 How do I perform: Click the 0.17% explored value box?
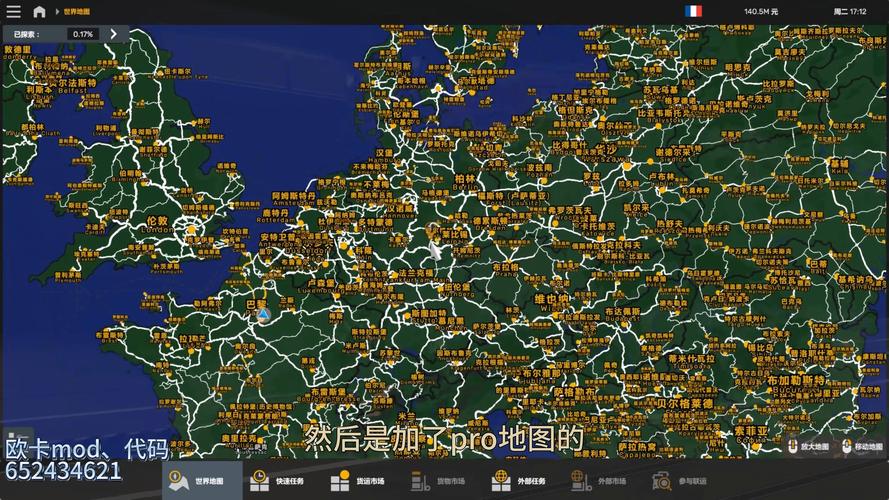click(83, 34)
